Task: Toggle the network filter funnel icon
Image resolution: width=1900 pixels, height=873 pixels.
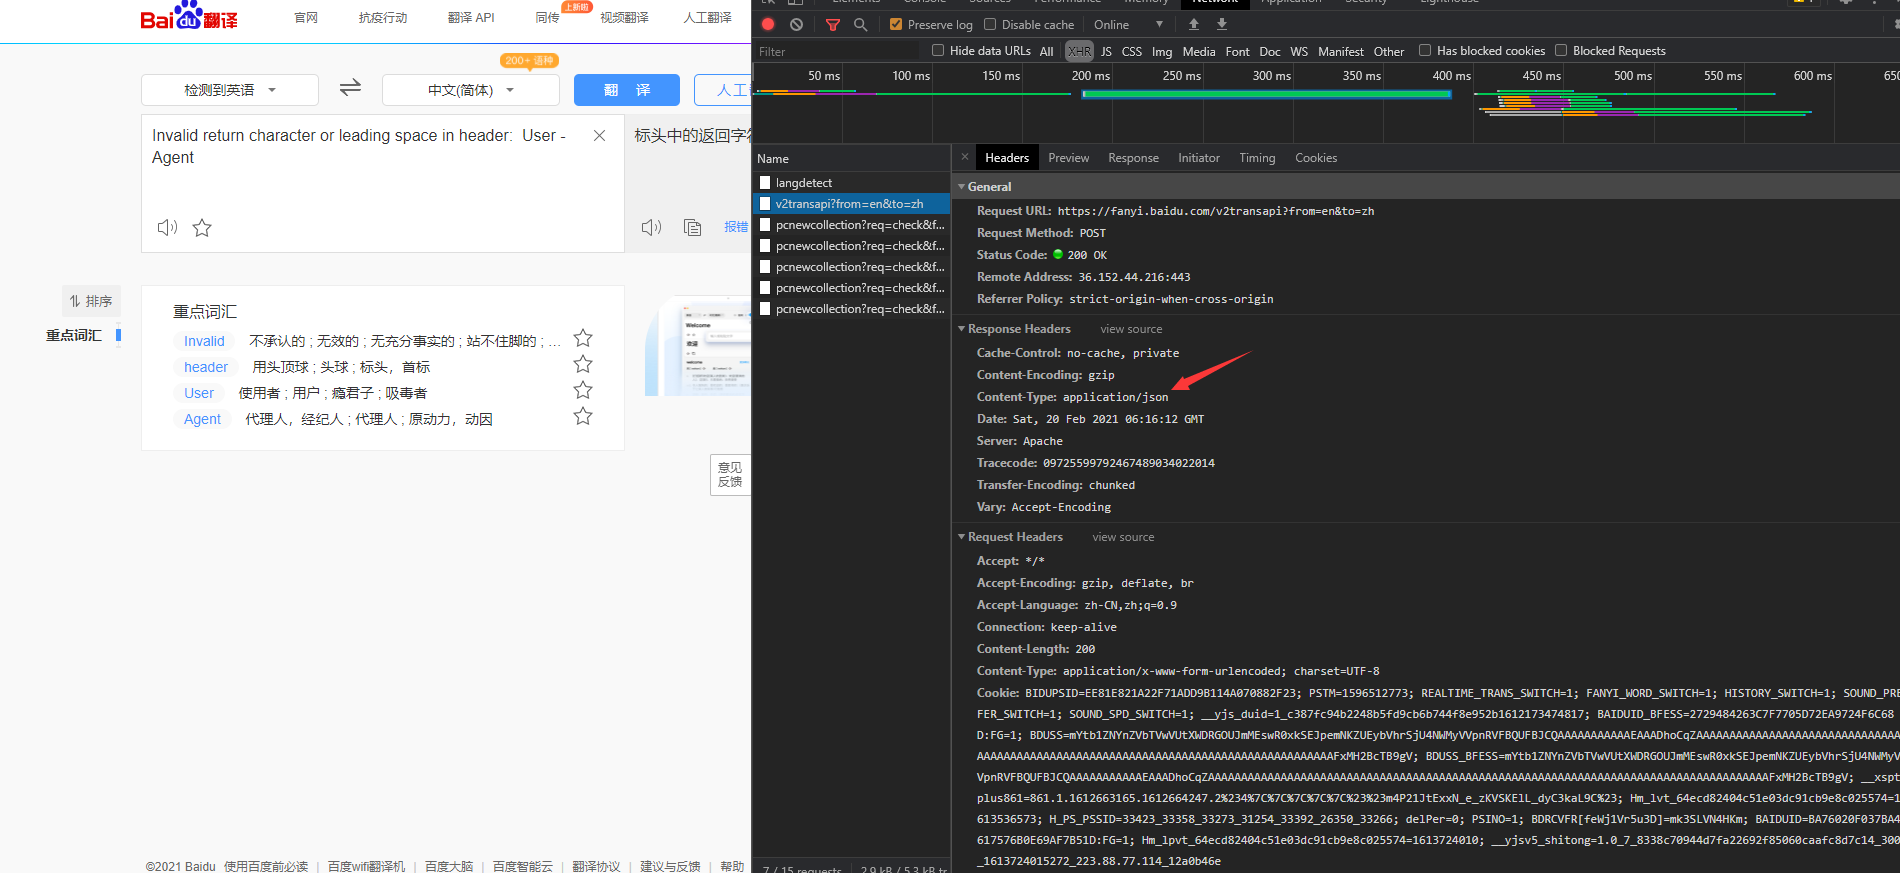Action: tap(833, 24)
